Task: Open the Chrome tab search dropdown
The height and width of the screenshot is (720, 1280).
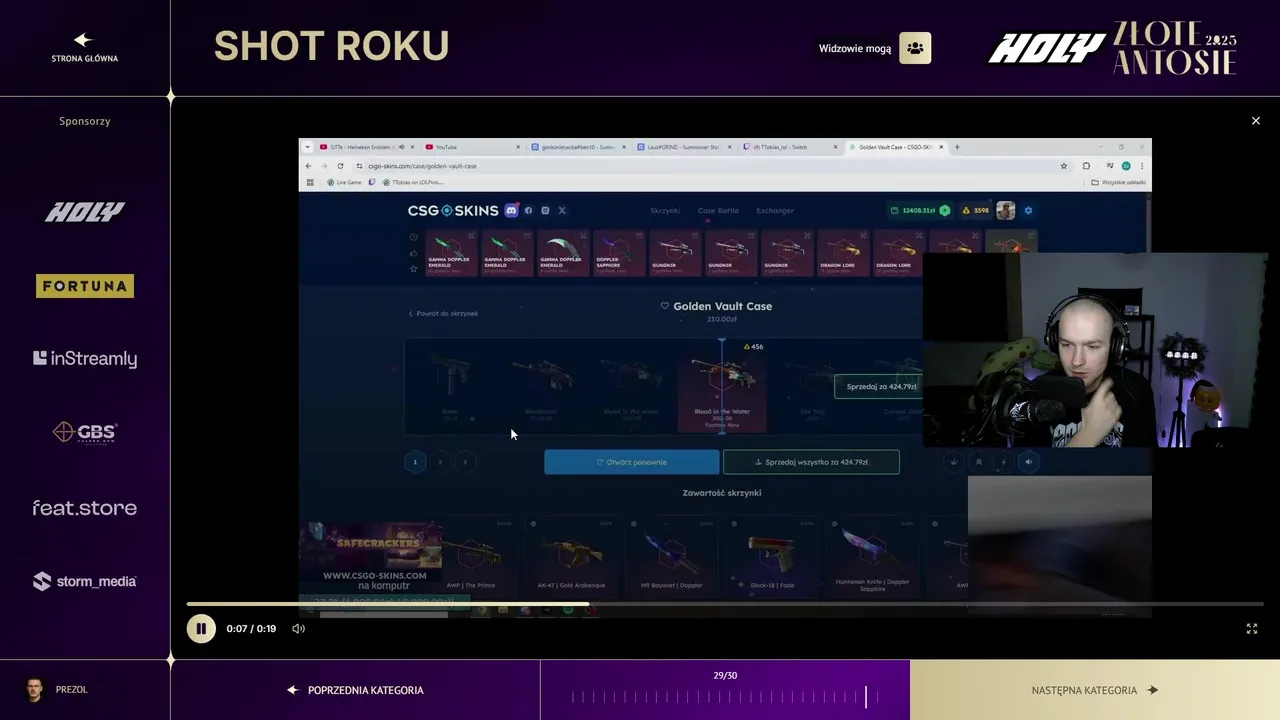Action: (307, 147)
